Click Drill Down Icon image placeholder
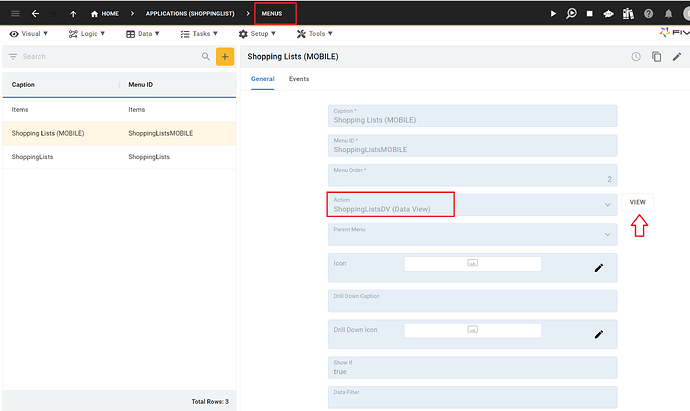 473,330
